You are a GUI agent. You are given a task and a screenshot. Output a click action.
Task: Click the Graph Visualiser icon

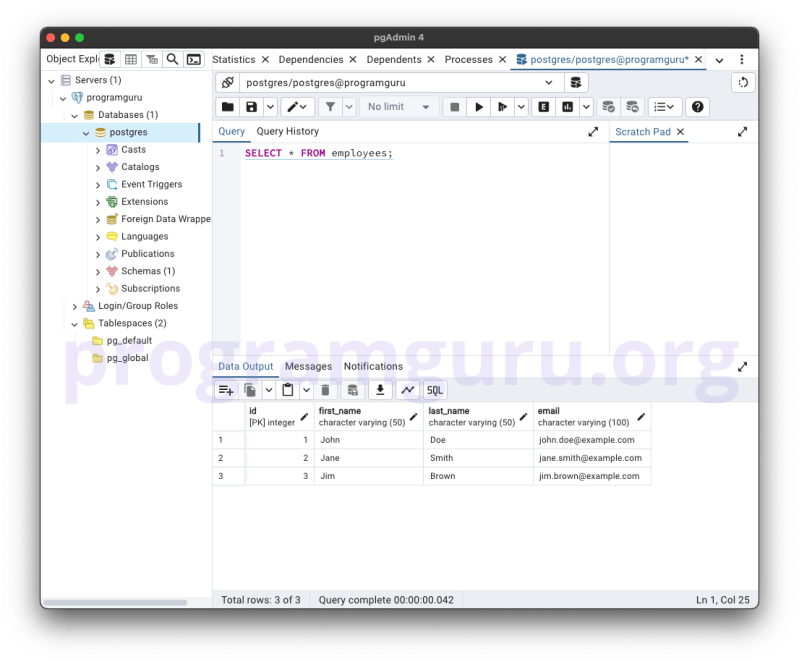tap(408, 390)
